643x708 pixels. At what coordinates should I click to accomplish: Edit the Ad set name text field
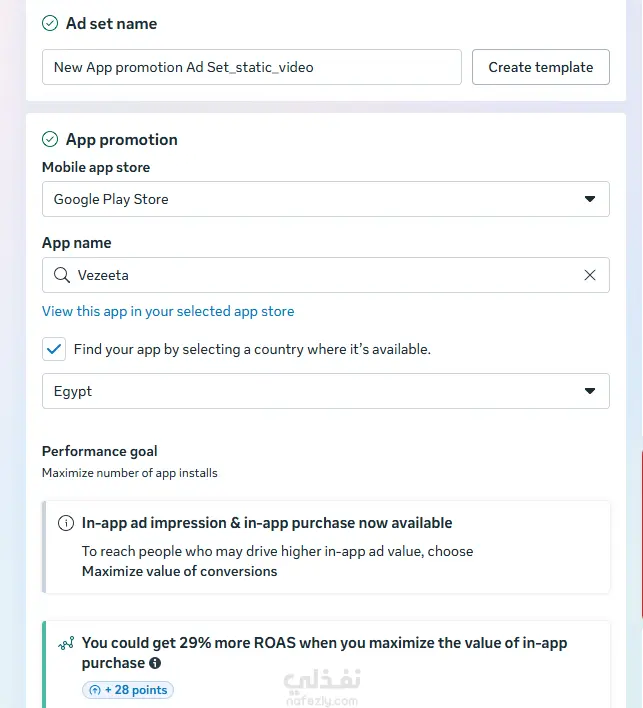point(252,67)
